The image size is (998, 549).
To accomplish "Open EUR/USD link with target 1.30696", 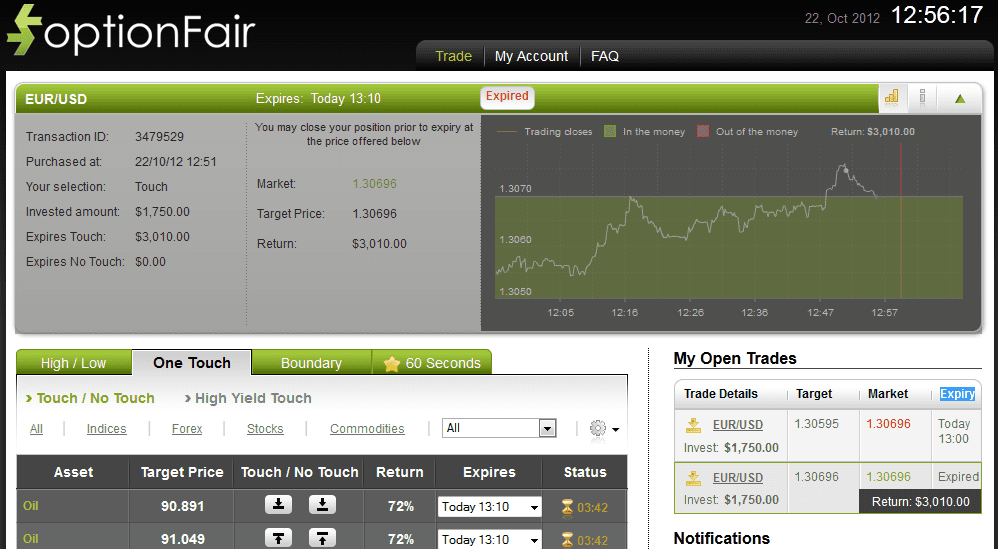I will [x=738, y=477].
